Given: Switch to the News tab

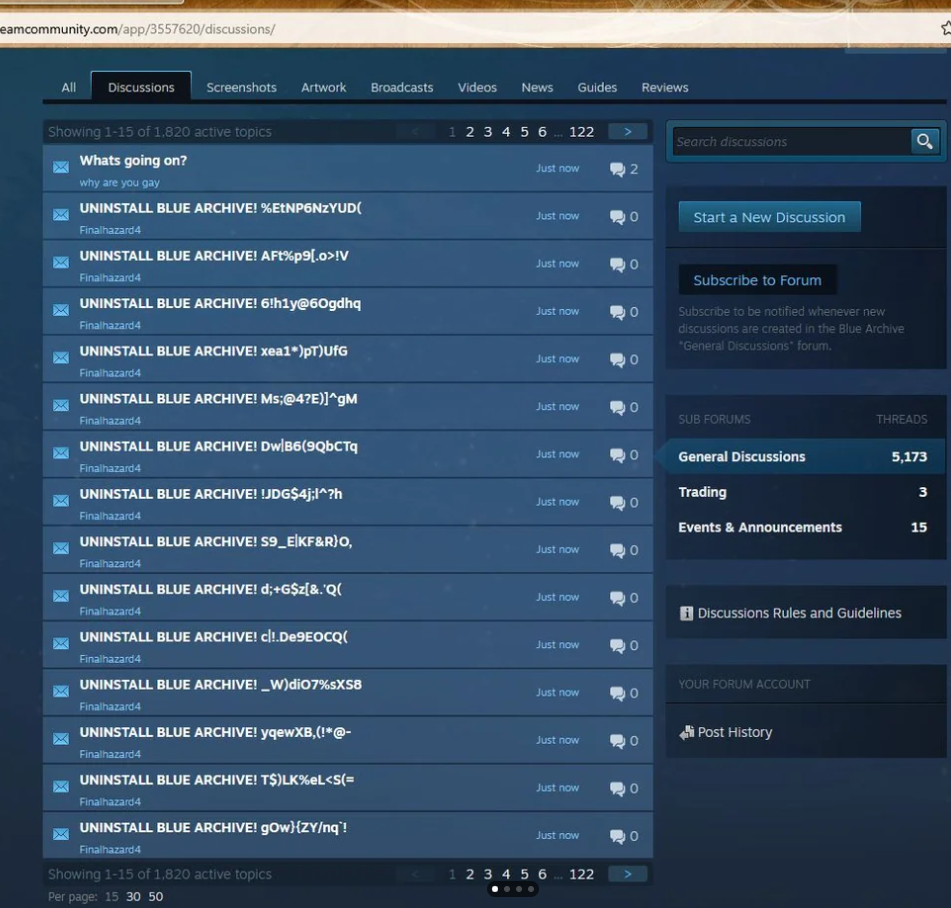Looking at the screenshot, I should 537,87.
